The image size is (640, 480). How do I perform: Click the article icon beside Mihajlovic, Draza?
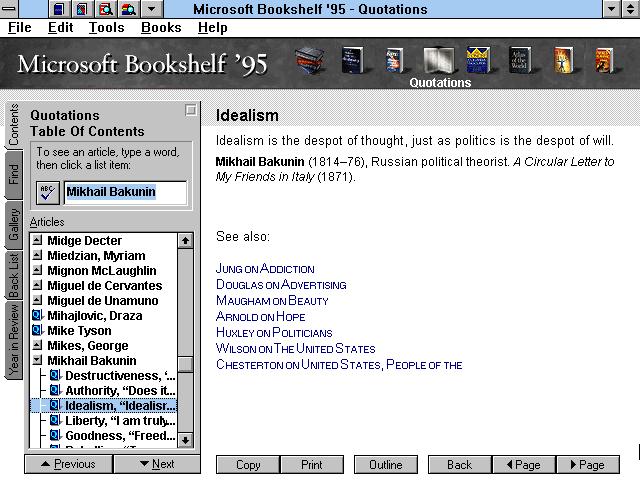pyautogui.click(x=37, y=315)
